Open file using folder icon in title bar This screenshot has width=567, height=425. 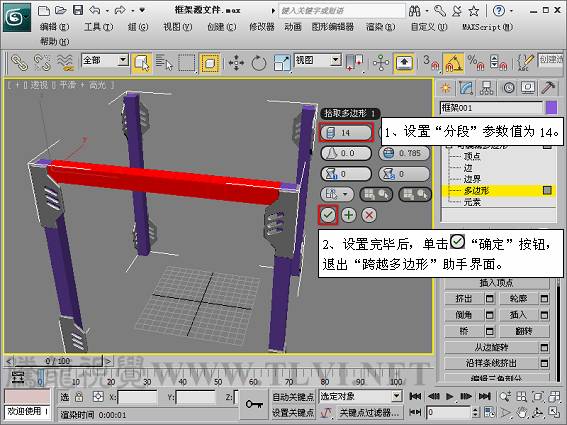click(x=60, y=10)
